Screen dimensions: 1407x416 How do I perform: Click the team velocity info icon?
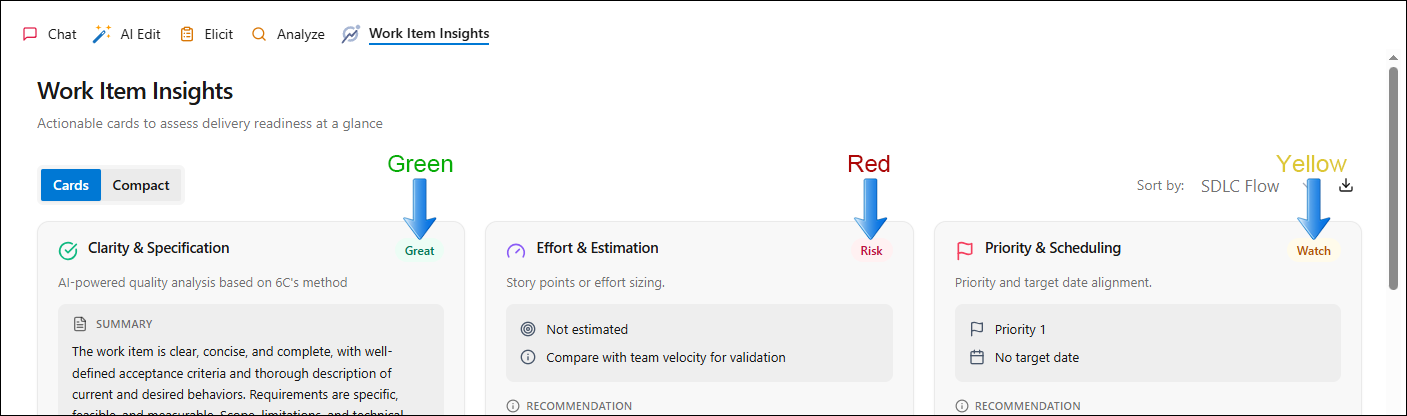528,357
